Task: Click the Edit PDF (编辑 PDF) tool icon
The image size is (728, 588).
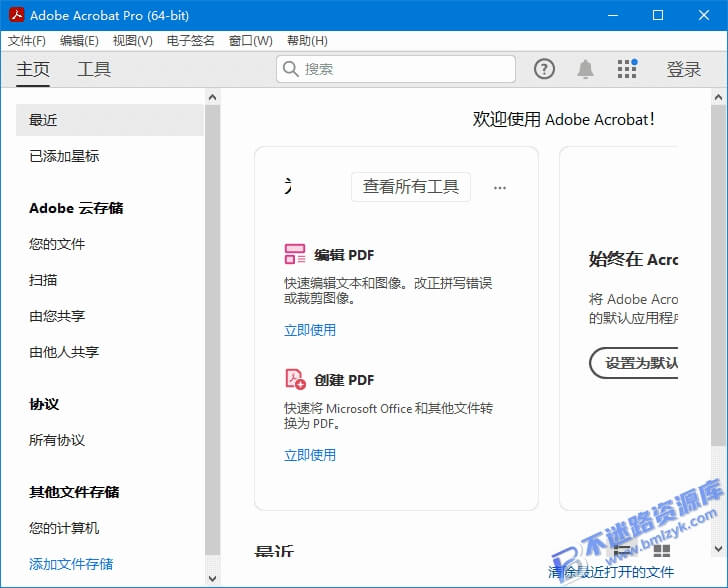Action: coord(295,254)
